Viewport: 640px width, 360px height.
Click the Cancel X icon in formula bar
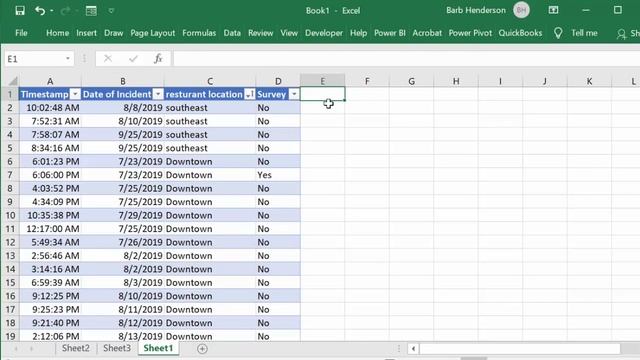[108, 59]
